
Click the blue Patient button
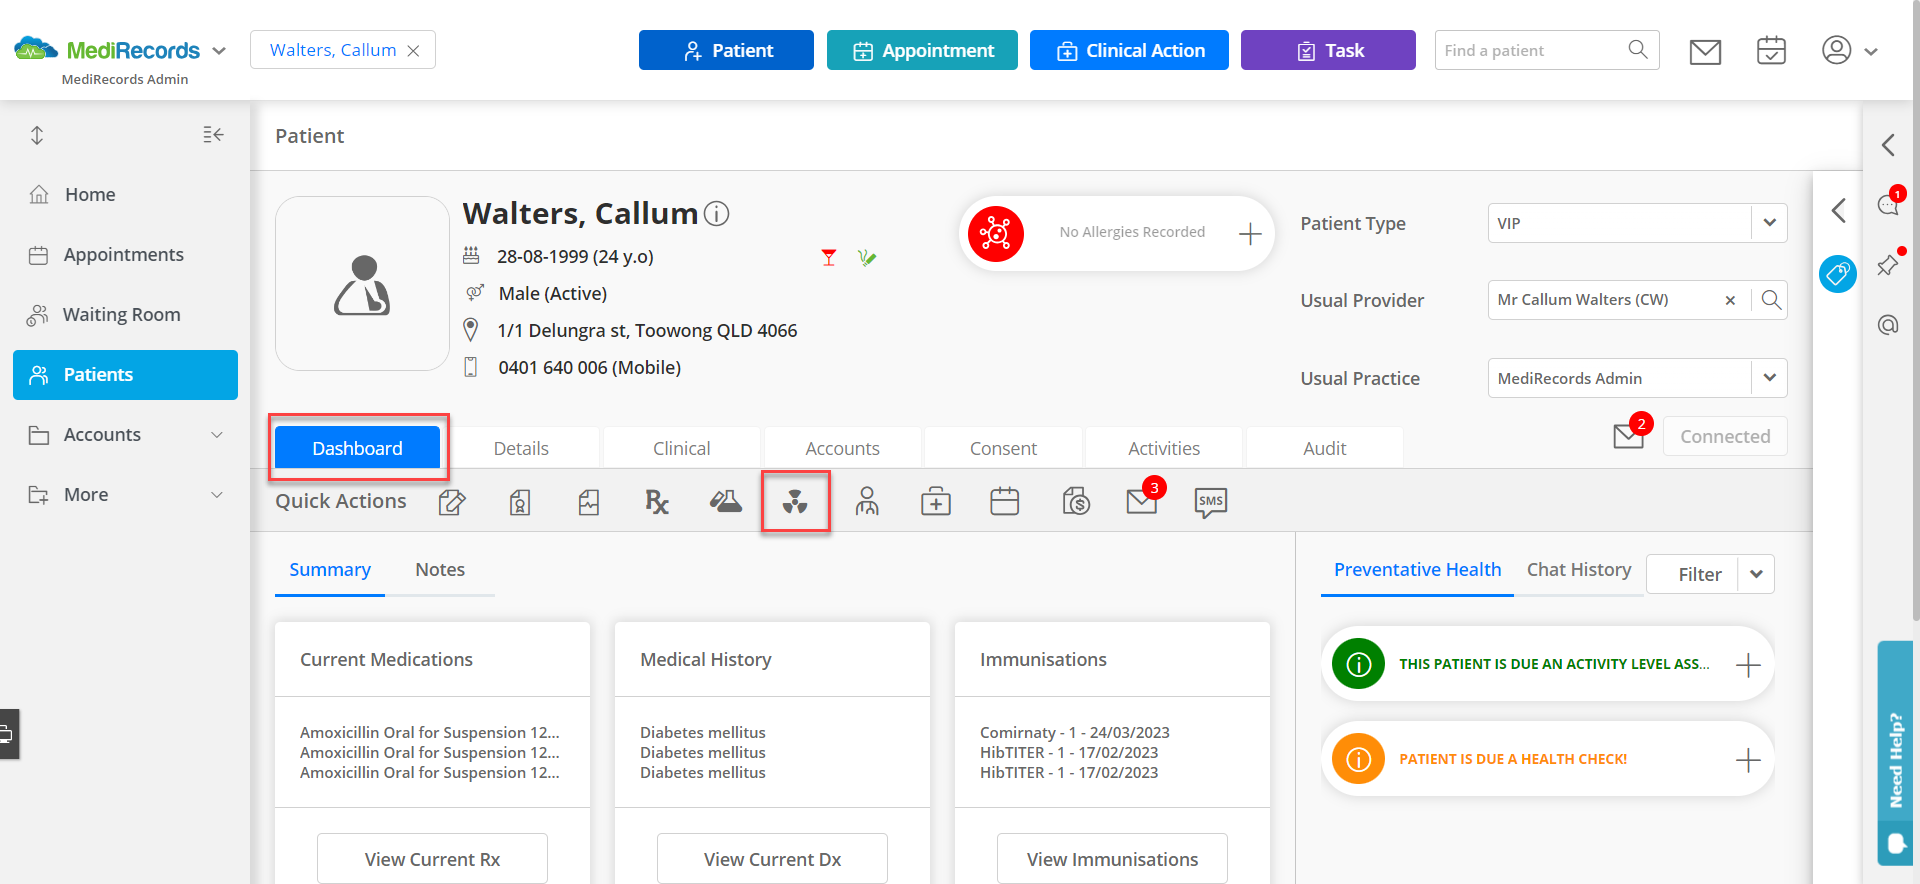726,50
